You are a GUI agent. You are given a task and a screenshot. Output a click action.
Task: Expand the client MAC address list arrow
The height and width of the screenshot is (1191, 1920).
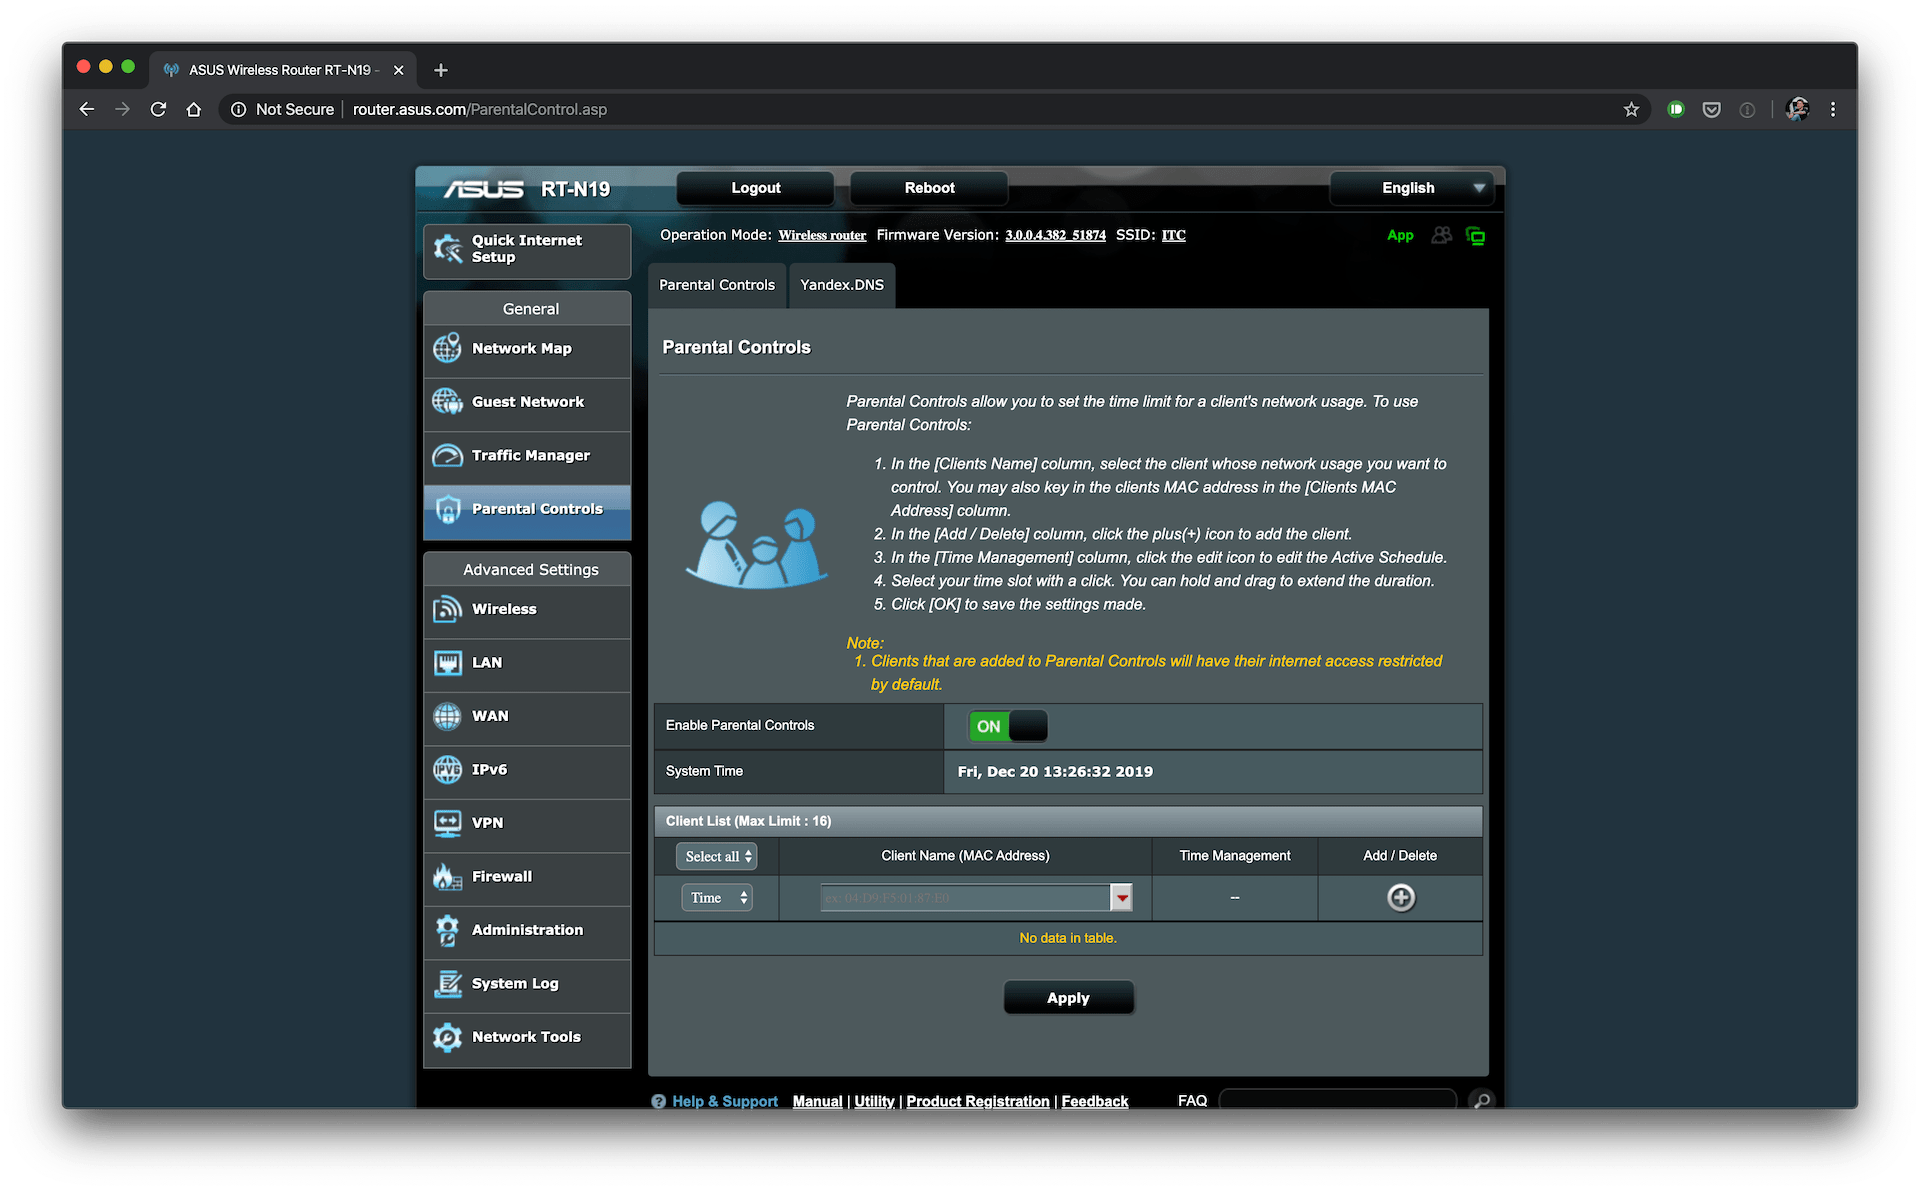click(x=1121, y=898)
